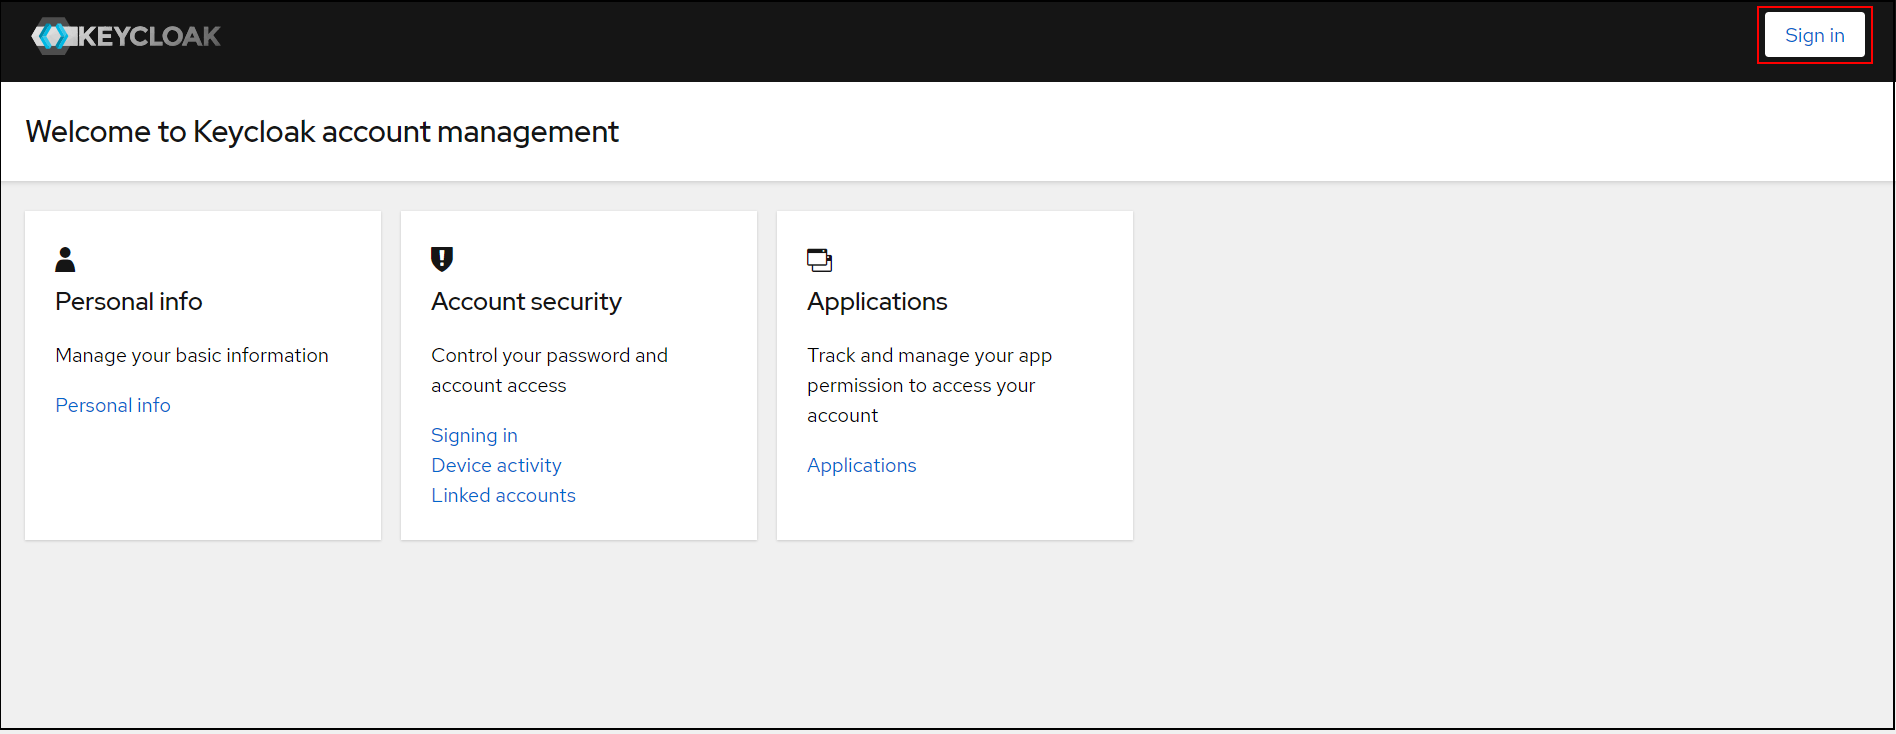Viewport: 1896px width, 734px height.
Task: Click the shield icon above Account security
Action: tap(442, 260)
